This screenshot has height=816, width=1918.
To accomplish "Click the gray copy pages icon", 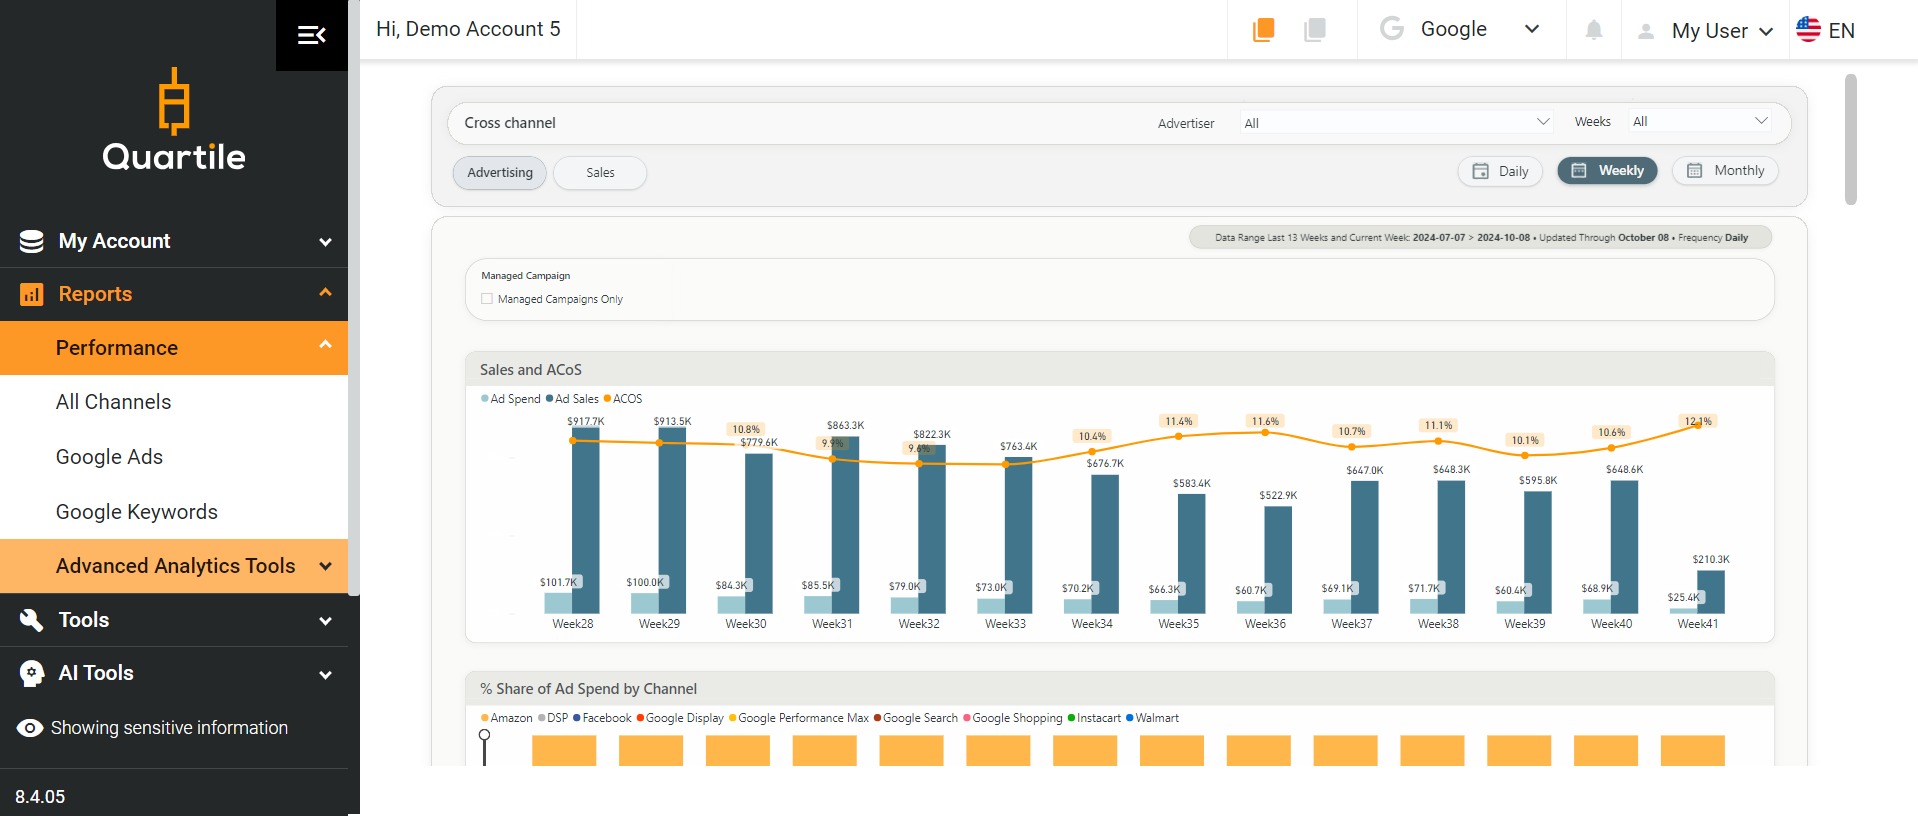I will click(x=1315, y=30).
